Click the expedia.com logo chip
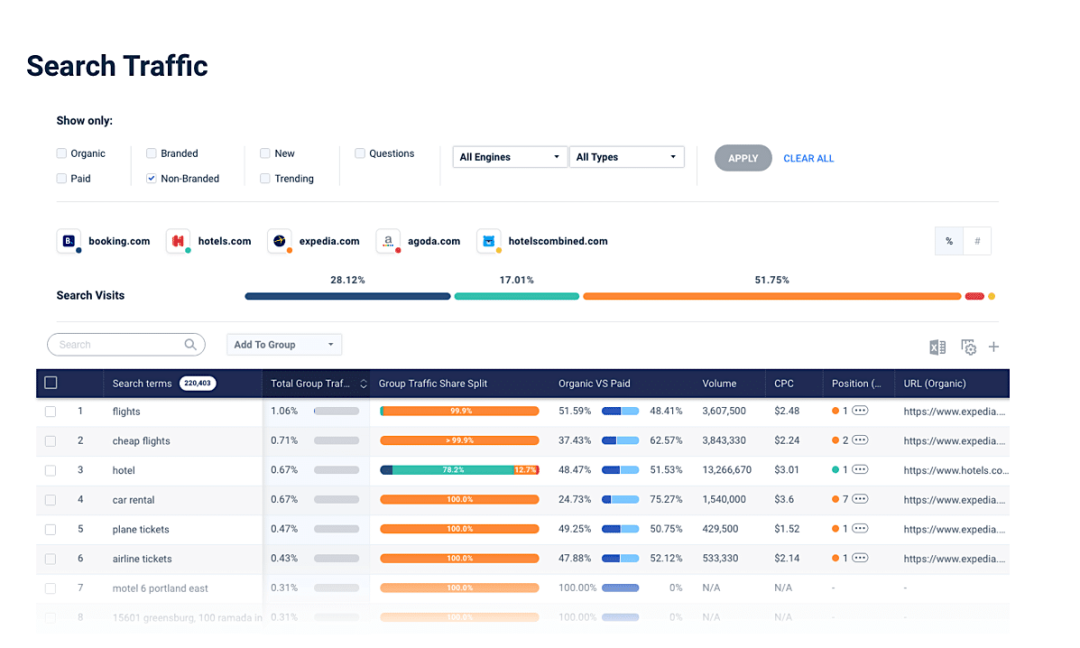 (x=280, y=241)
